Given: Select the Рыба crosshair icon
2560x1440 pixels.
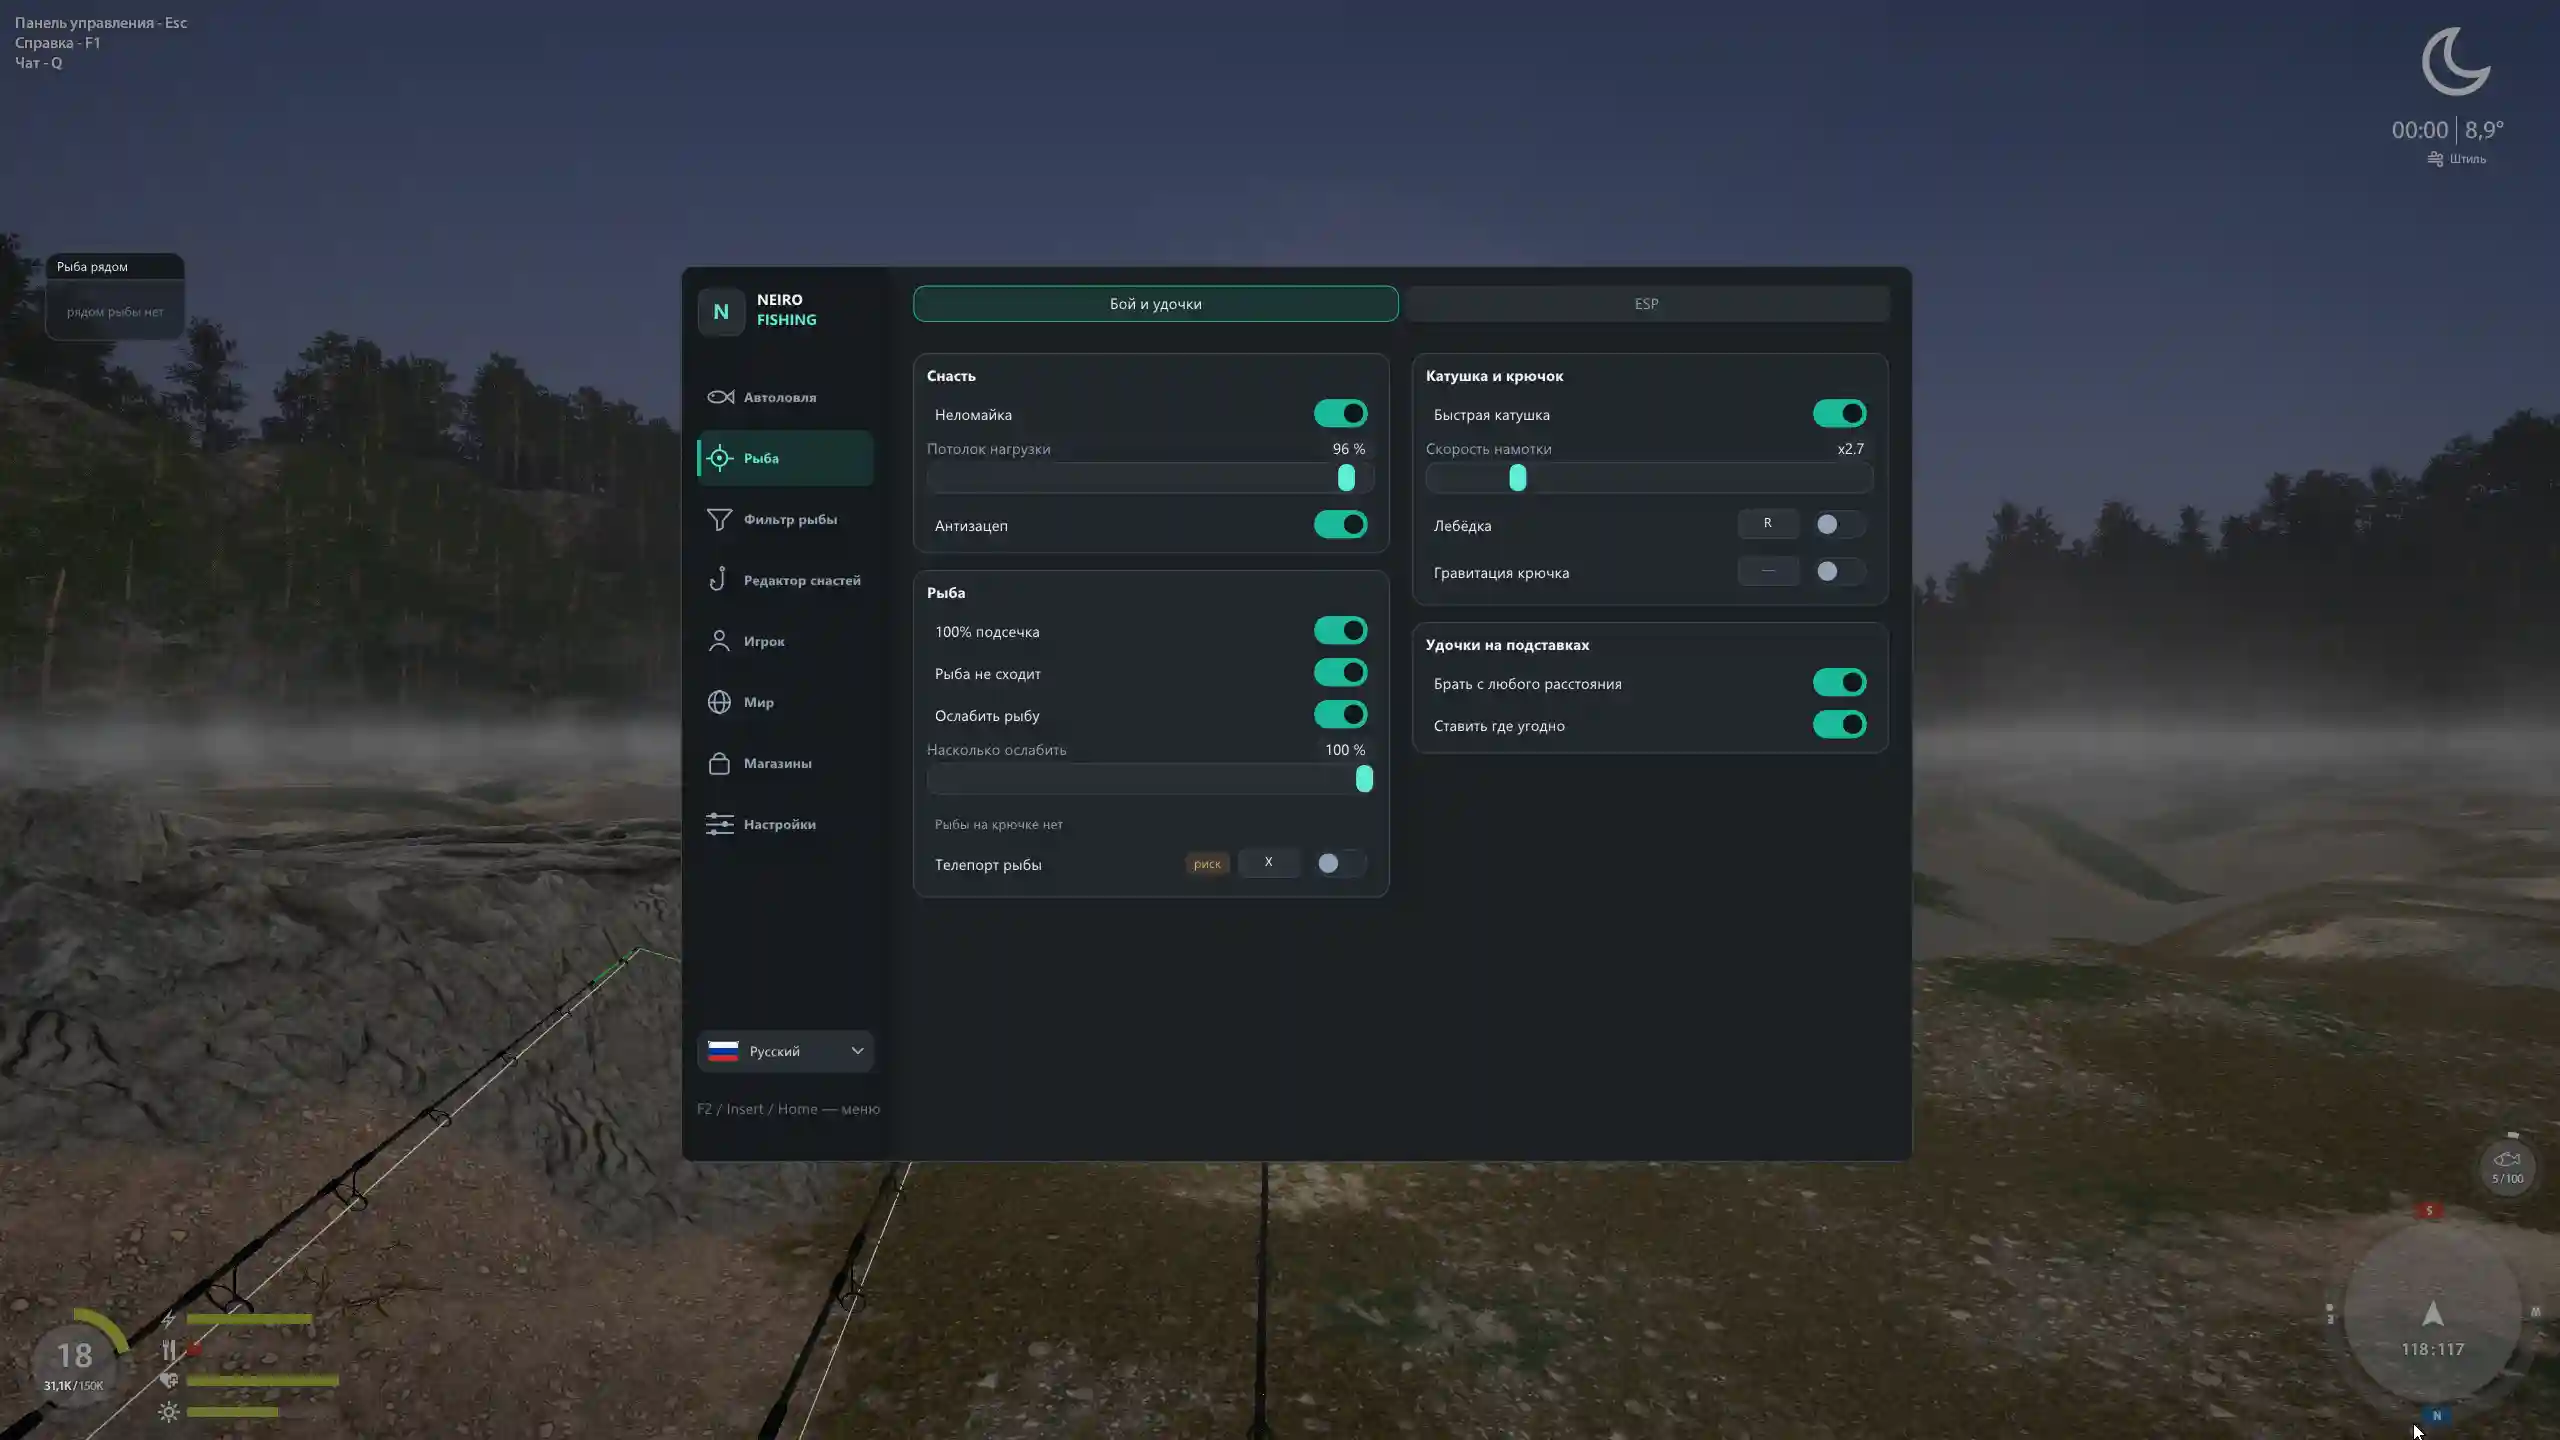Looking at the screenshot, I should coord(720,458).
